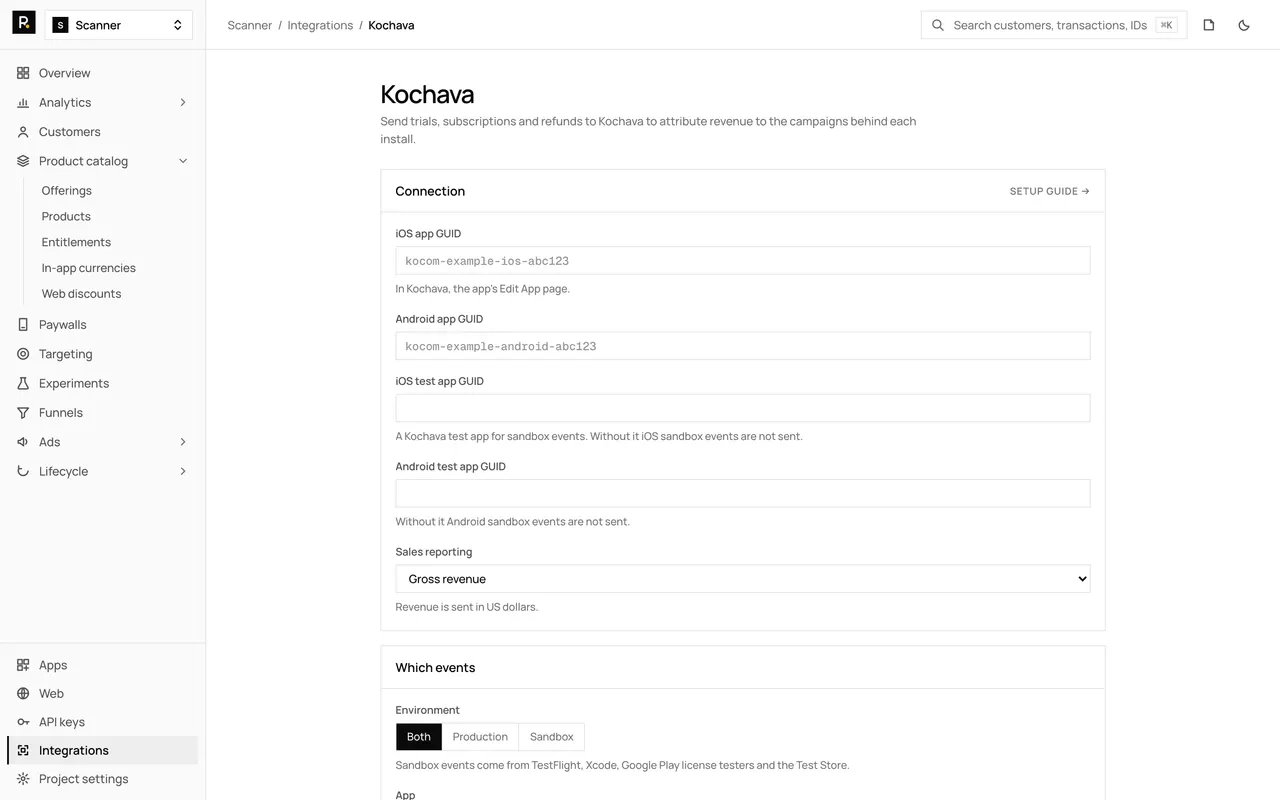
Task: Open Entitlements in the product catalog
Action: [76, 242]
